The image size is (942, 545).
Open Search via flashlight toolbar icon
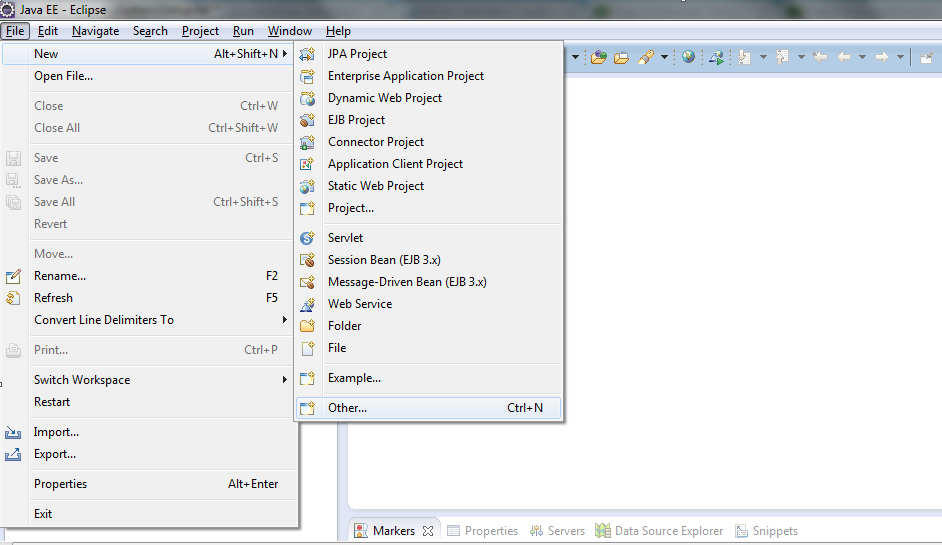pos(646,58)
